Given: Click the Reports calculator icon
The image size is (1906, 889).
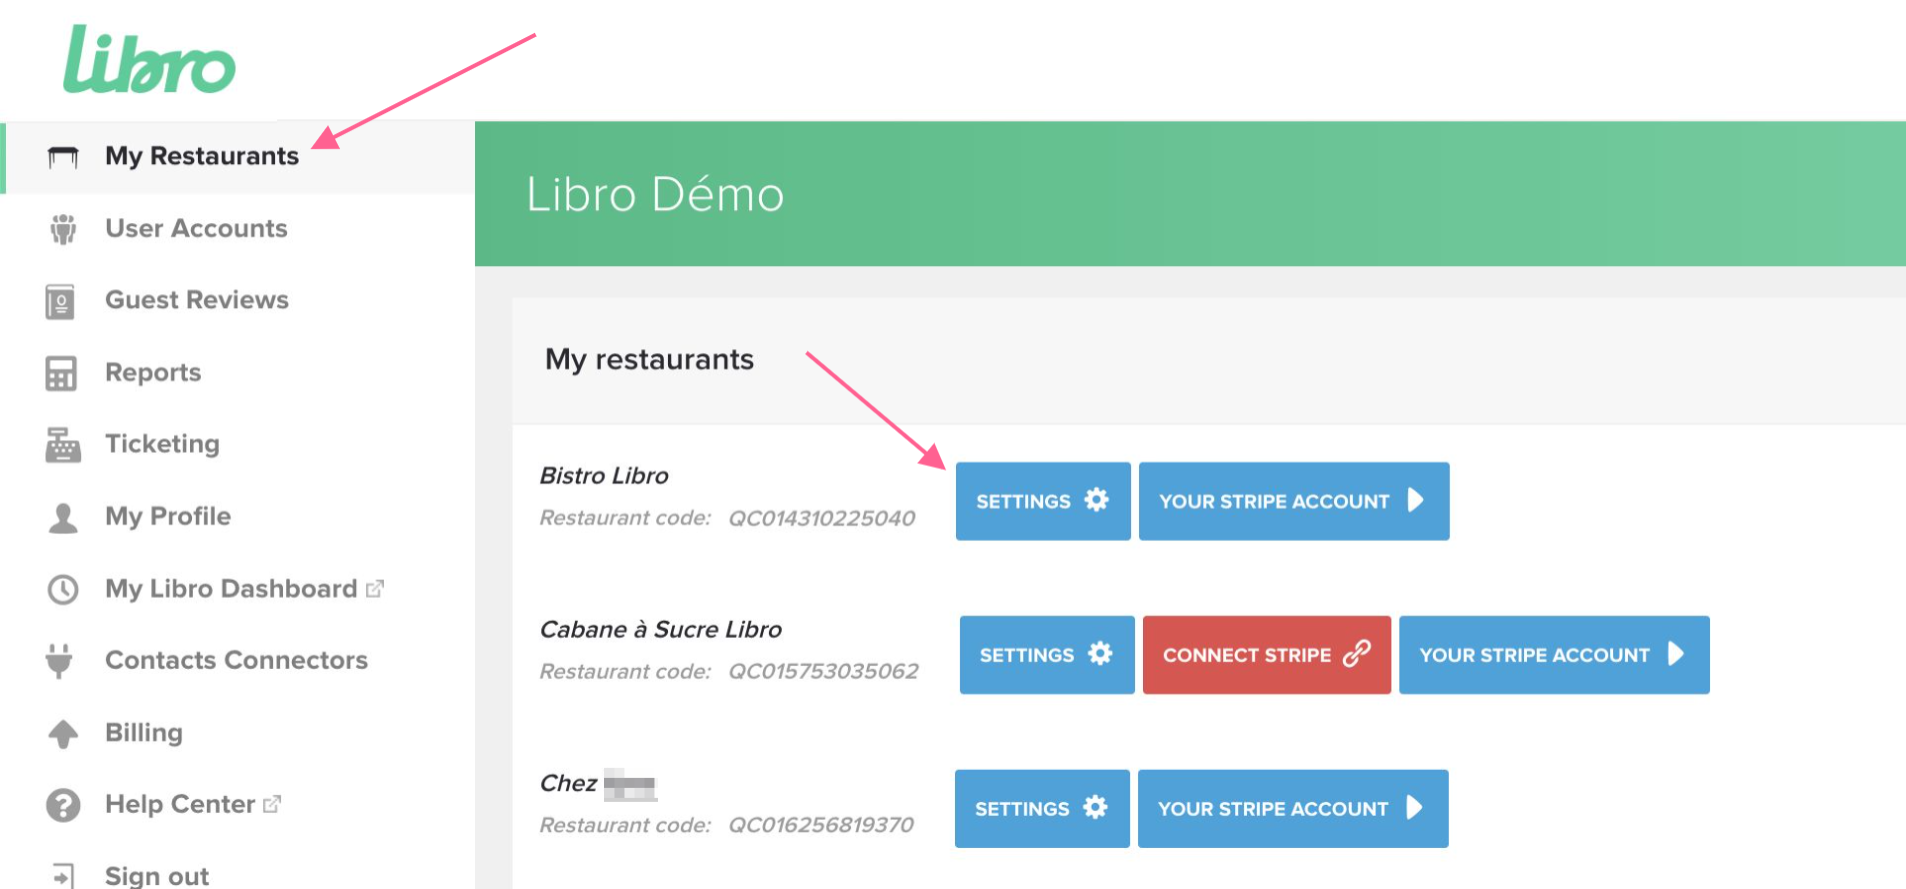Looking at the screenshot, I should tap(61, 373).
